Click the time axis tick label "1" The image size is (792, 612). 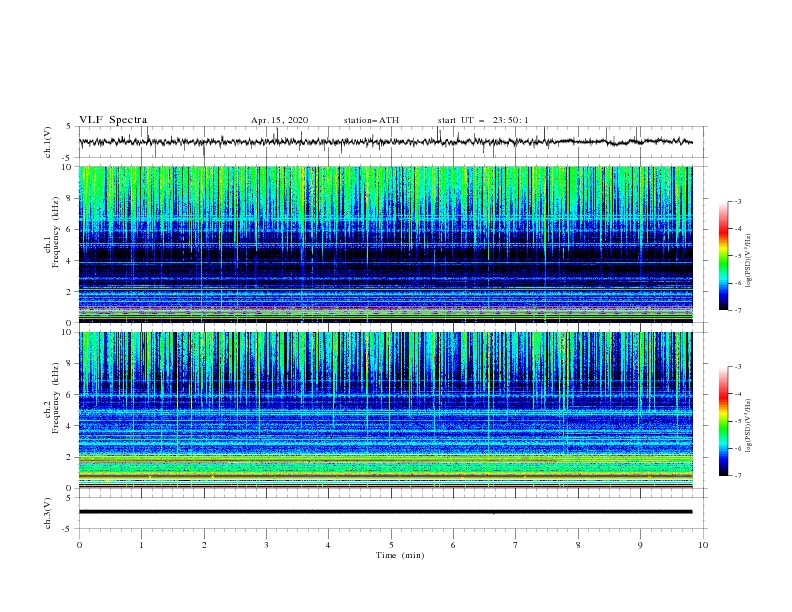[x=141, y=545]
